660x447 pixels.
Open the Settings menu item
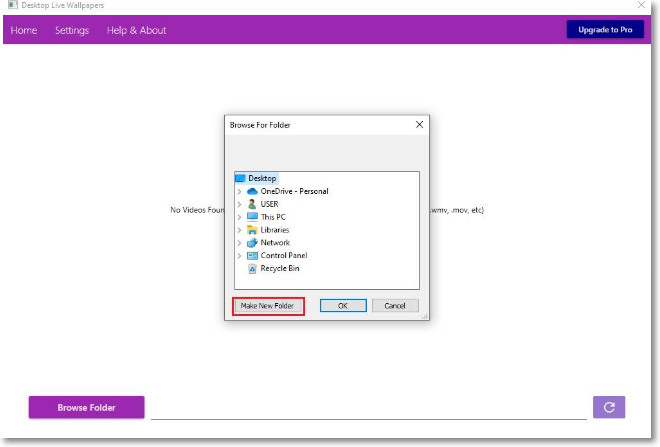[72, 30]
